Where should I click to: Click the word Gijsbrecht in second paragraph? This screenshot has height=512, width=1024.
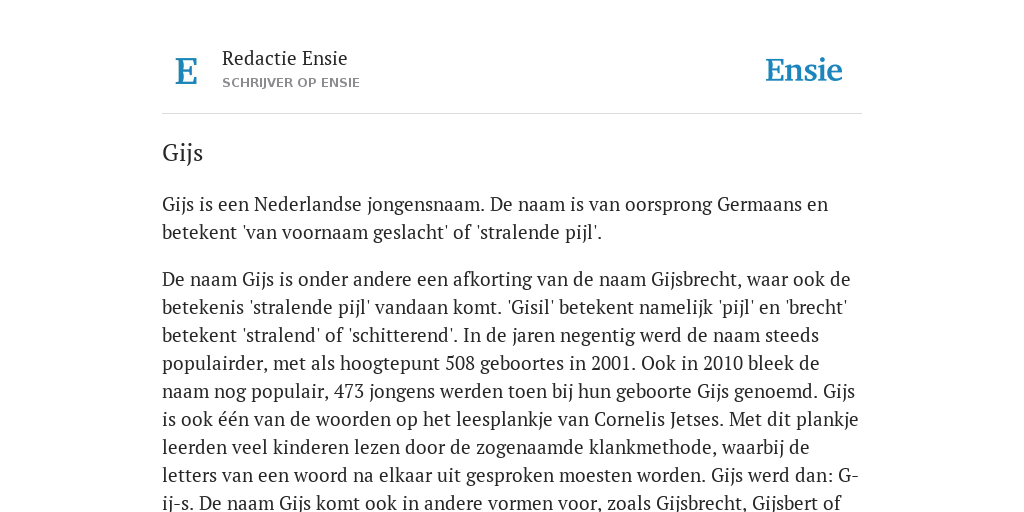coord(695,280)
